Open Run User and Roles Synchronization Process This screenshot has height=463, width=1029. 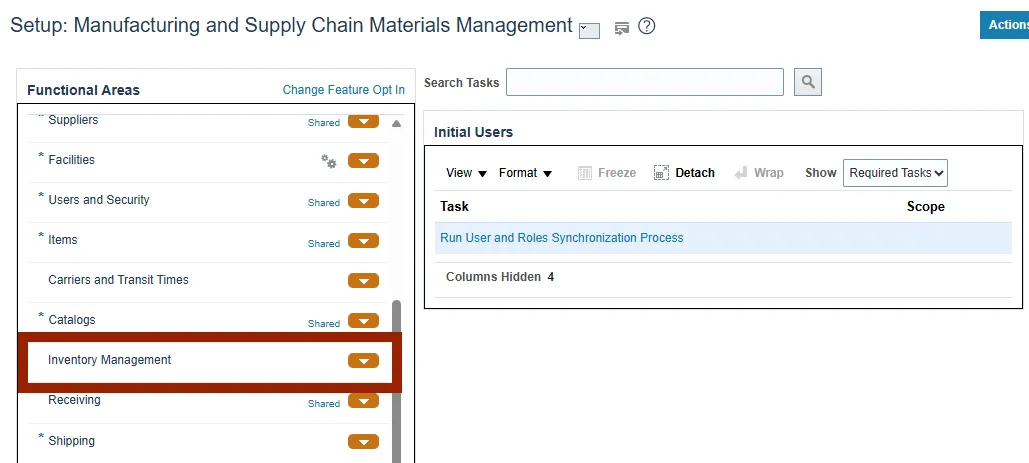coord(562,238)
